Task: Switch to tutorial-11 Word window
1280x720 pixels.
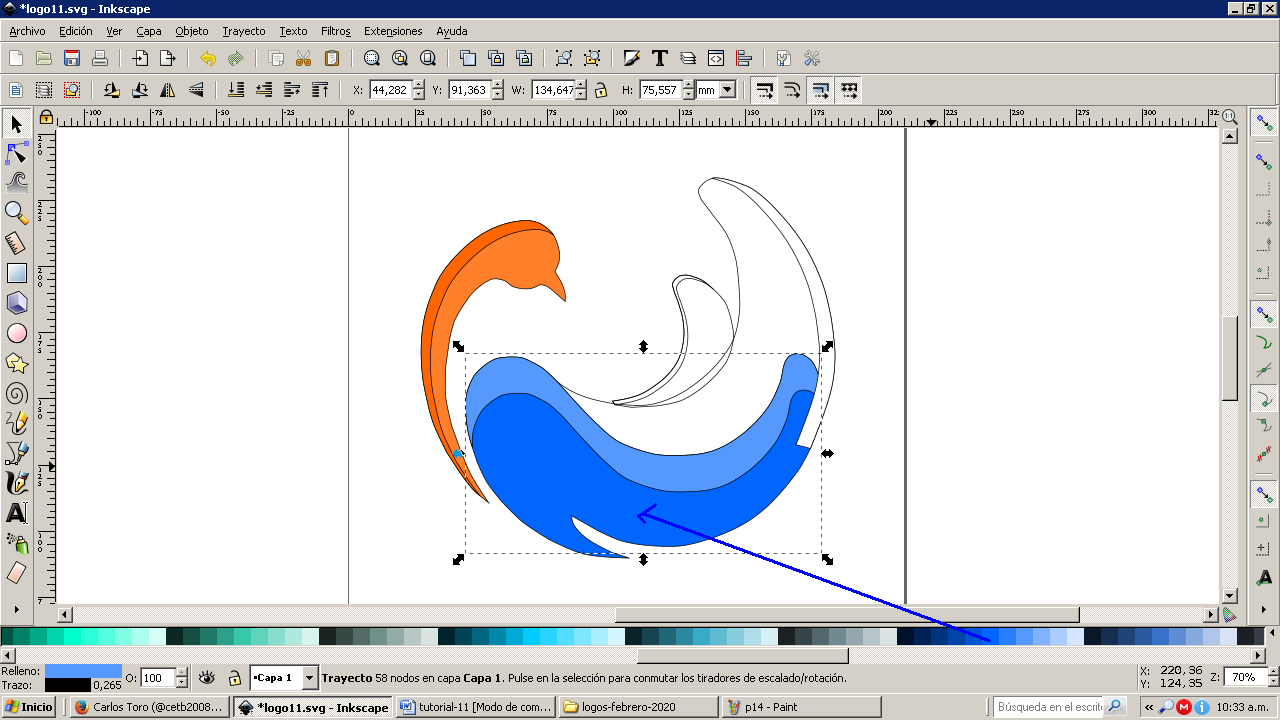Action: click(476, 707)
